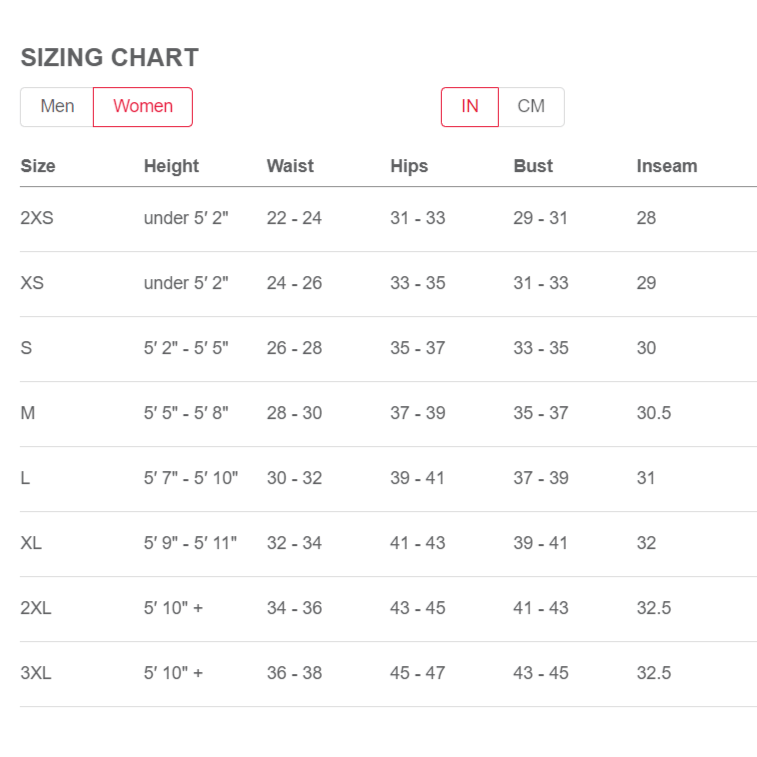Select the Women sizing tab
The height and width of the screenshot is (757, 757).
[143, 107]
